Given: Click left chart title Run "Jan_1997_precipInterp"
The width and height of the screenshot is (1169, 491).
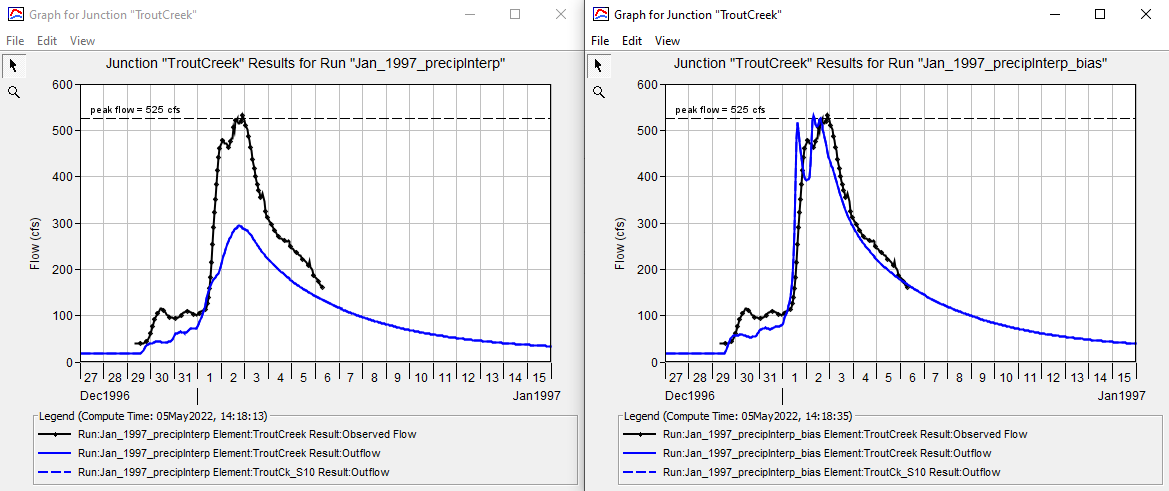Looking at the screenshot, I should coord(305,65).
